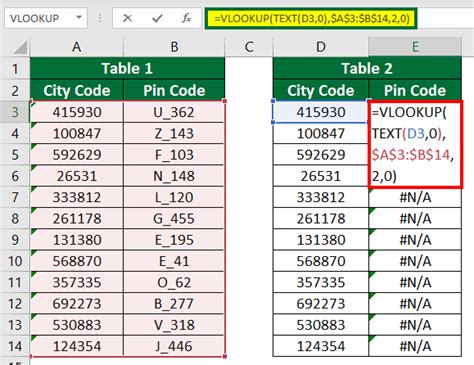The image size is (474, 365).
Task: Select cell containing N_148
Action: pos(174,176)
